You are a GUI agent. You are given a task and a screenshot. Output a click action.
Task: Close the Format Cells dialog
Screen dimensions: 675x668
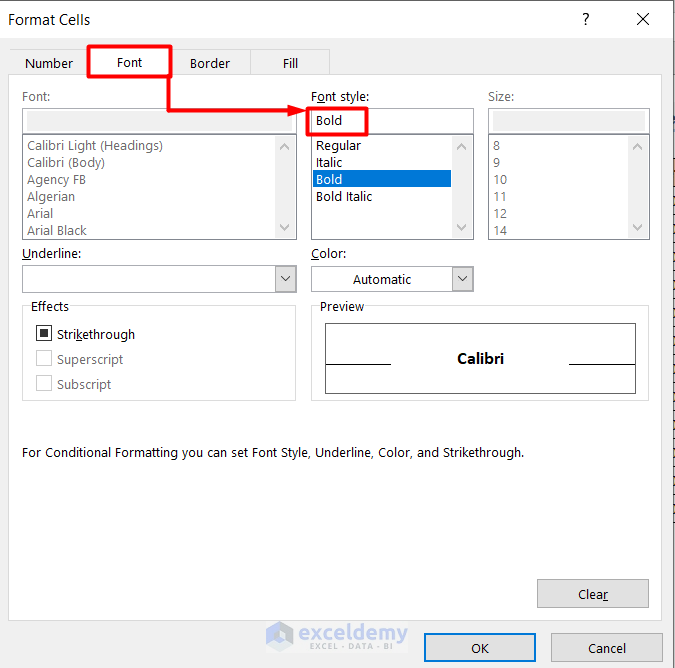(x=643, y=20)
